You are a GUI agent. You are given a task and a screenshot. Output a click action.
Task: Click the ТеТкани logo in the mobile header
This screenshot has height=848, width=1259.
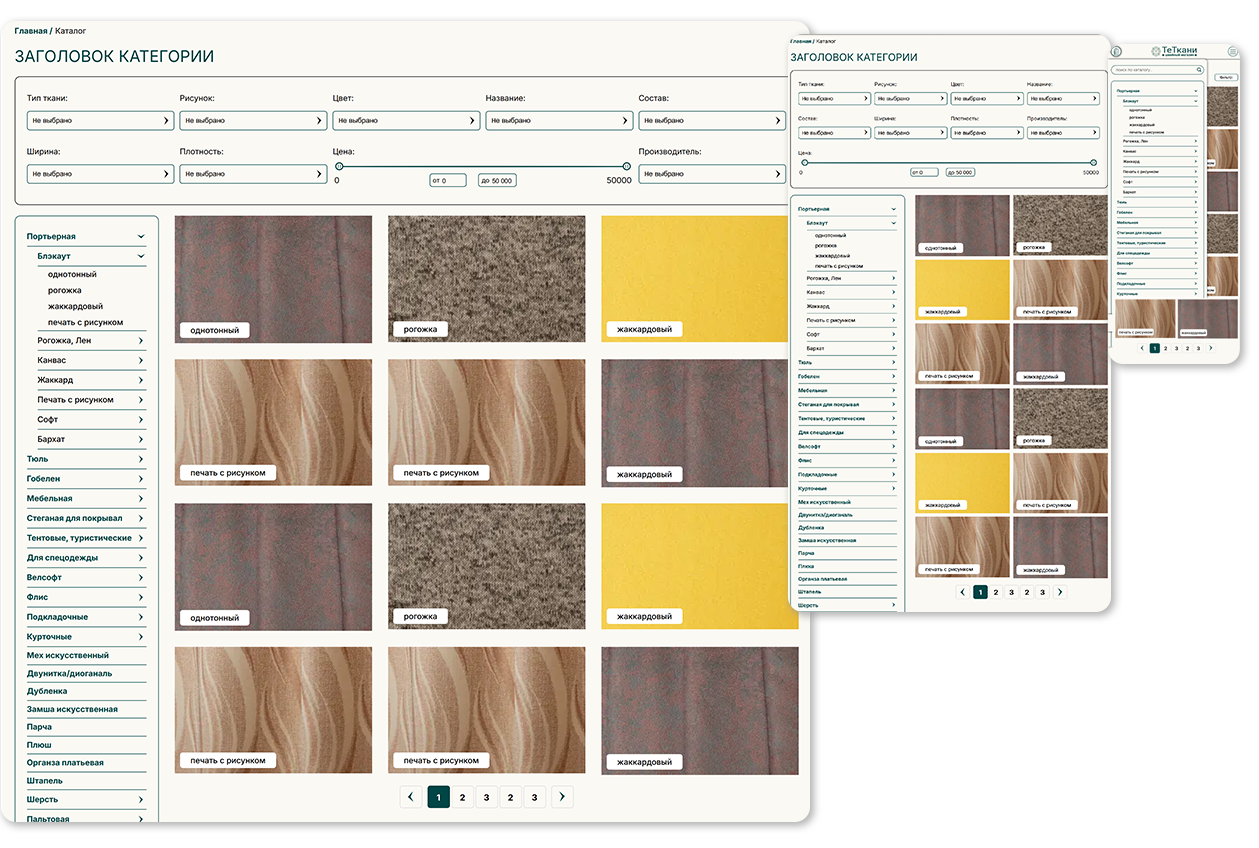tap(1175, 51)
